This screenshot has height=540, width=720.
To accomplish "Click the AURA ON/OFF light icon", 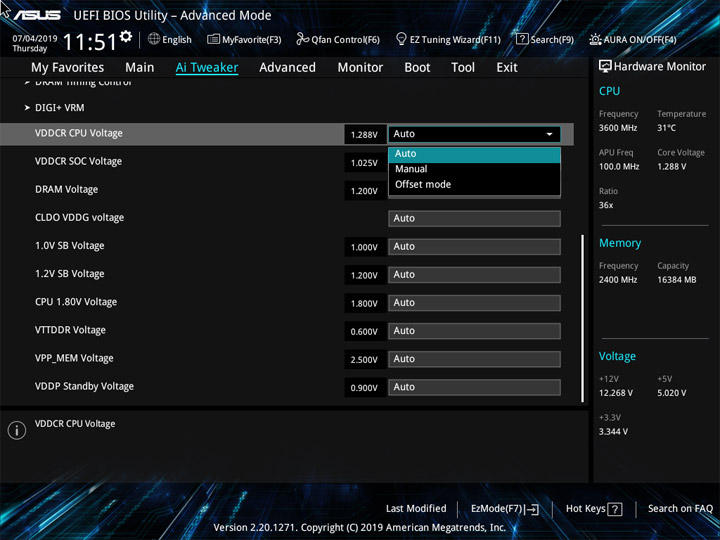I will tap(595, 39).
